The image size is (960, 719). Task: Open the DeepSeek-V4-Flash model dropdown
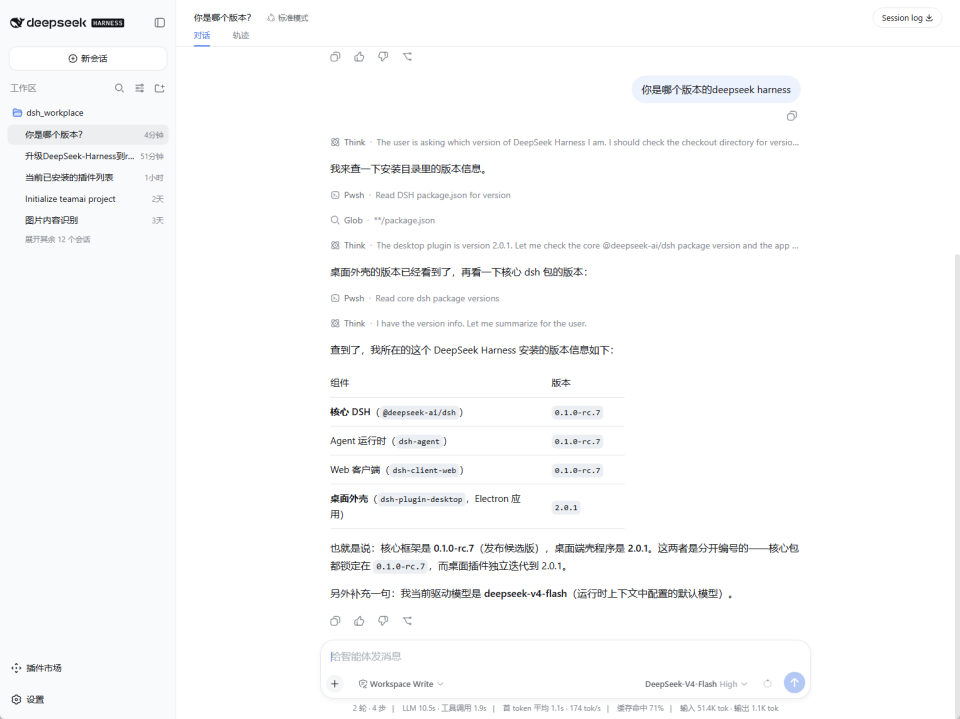(x=696, y=684)
